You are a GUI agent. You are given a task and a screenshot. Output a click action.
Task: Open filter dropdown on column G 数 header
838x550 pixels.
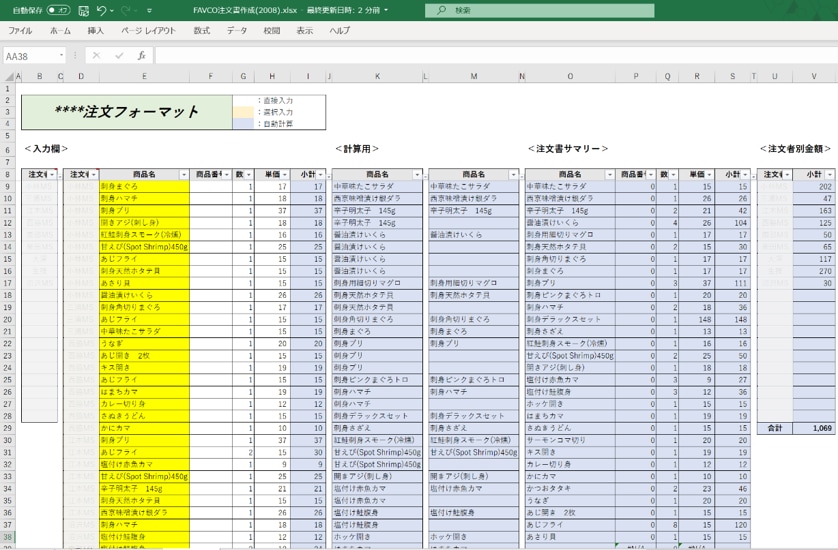(249, 175)
